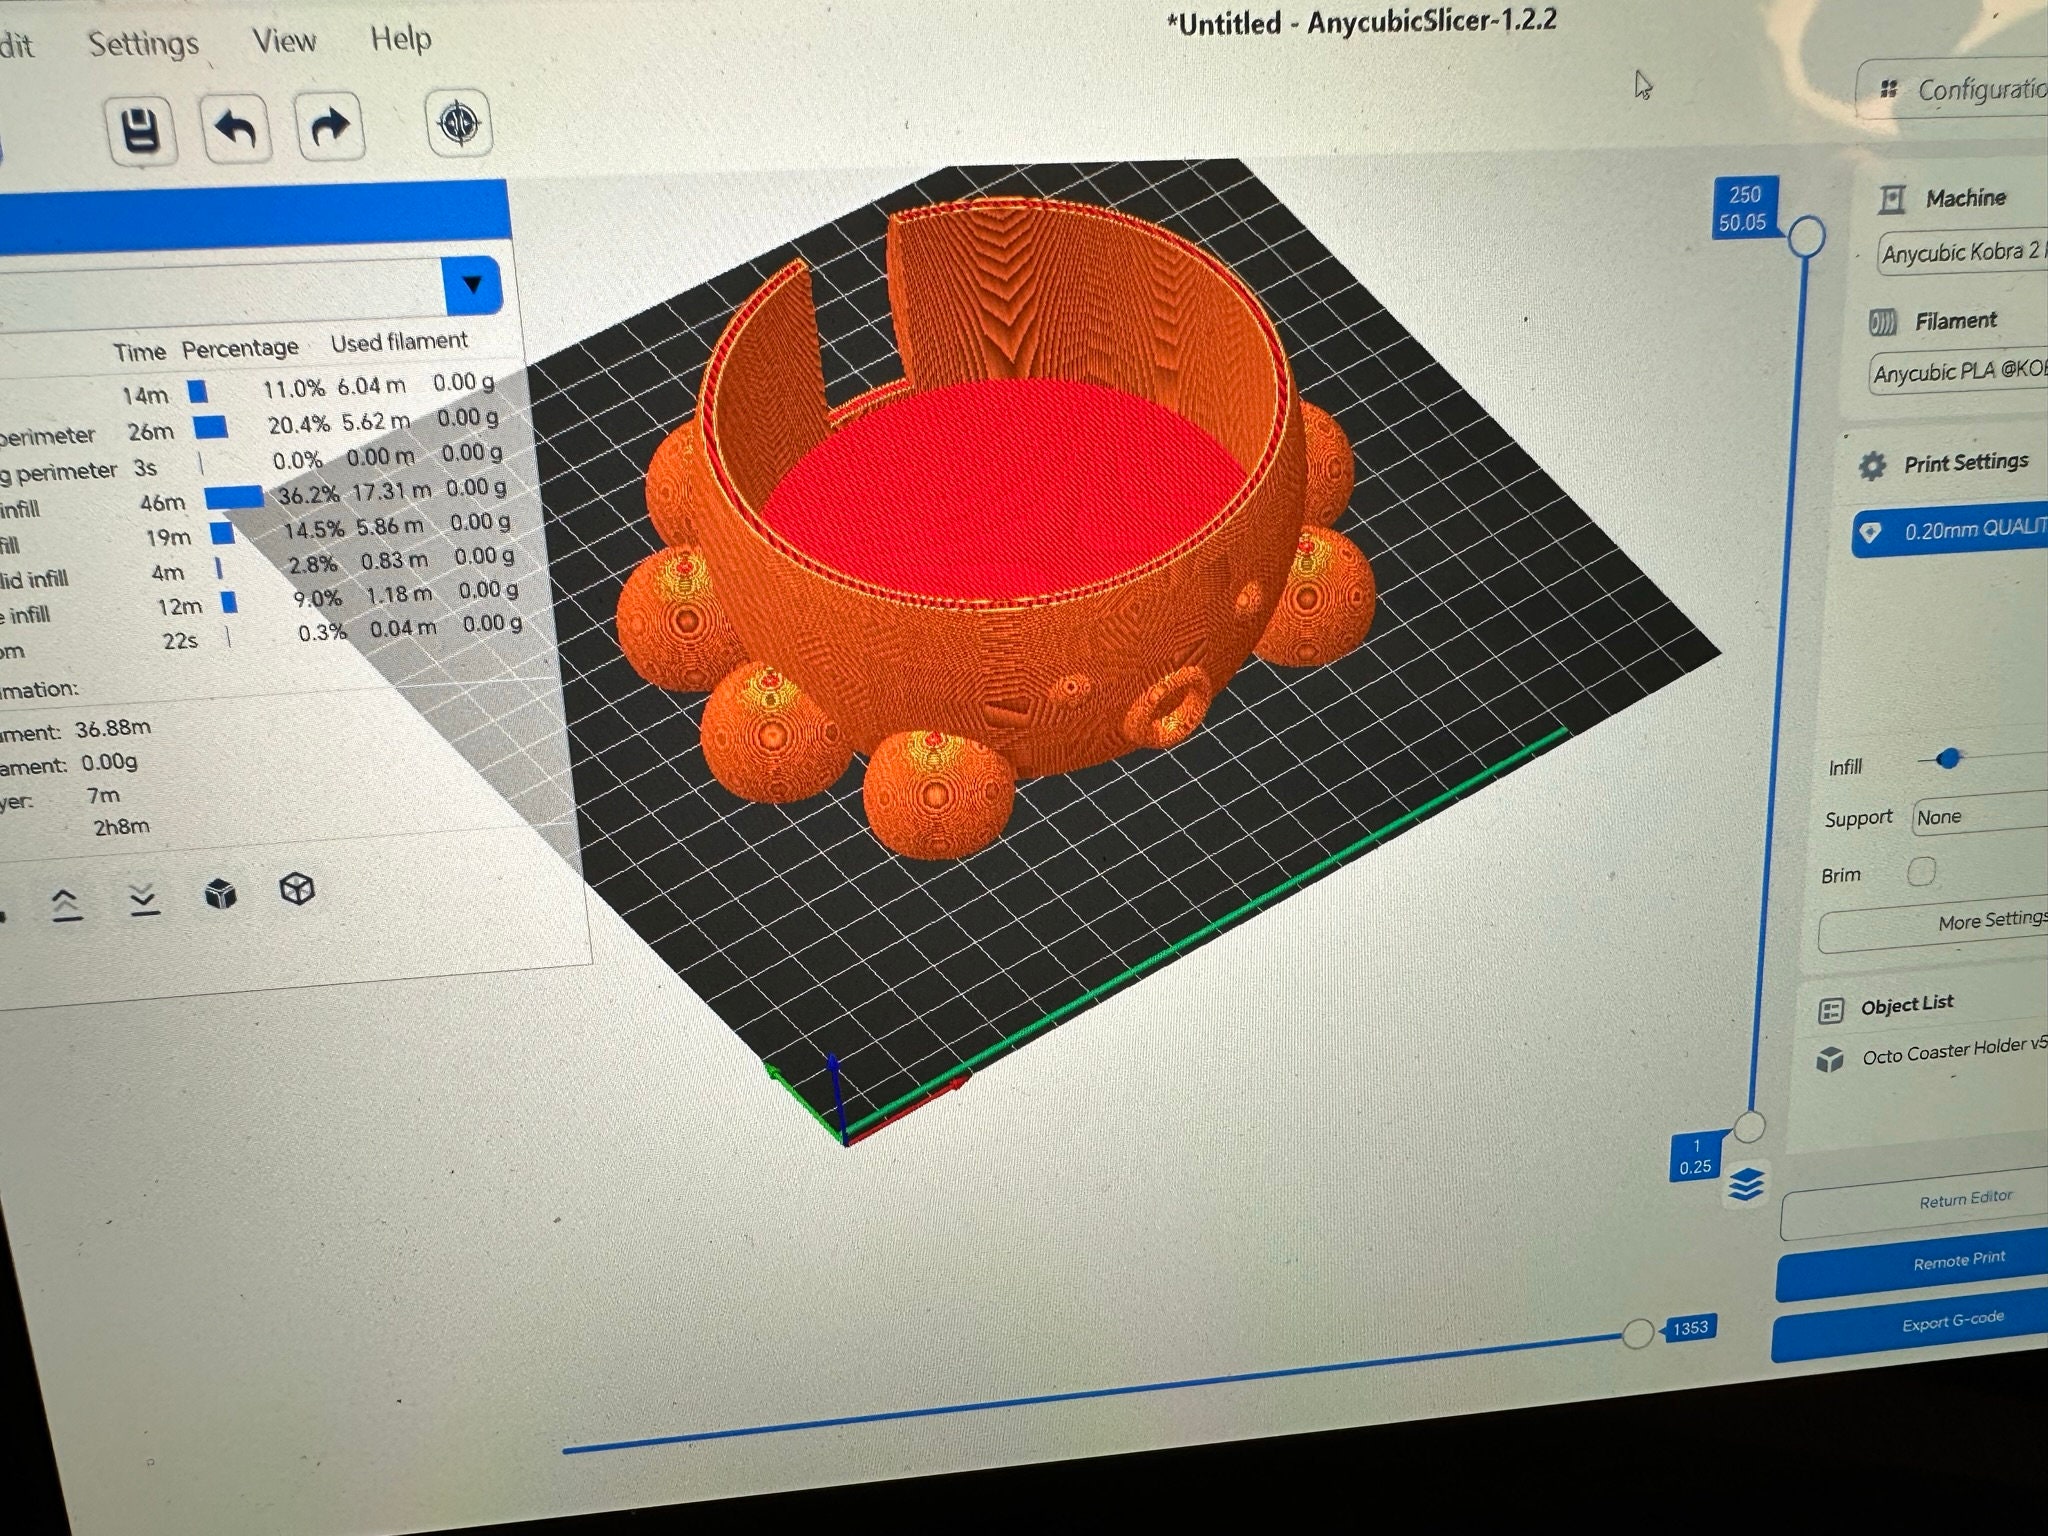Open the View menu

tap(285, 40)
